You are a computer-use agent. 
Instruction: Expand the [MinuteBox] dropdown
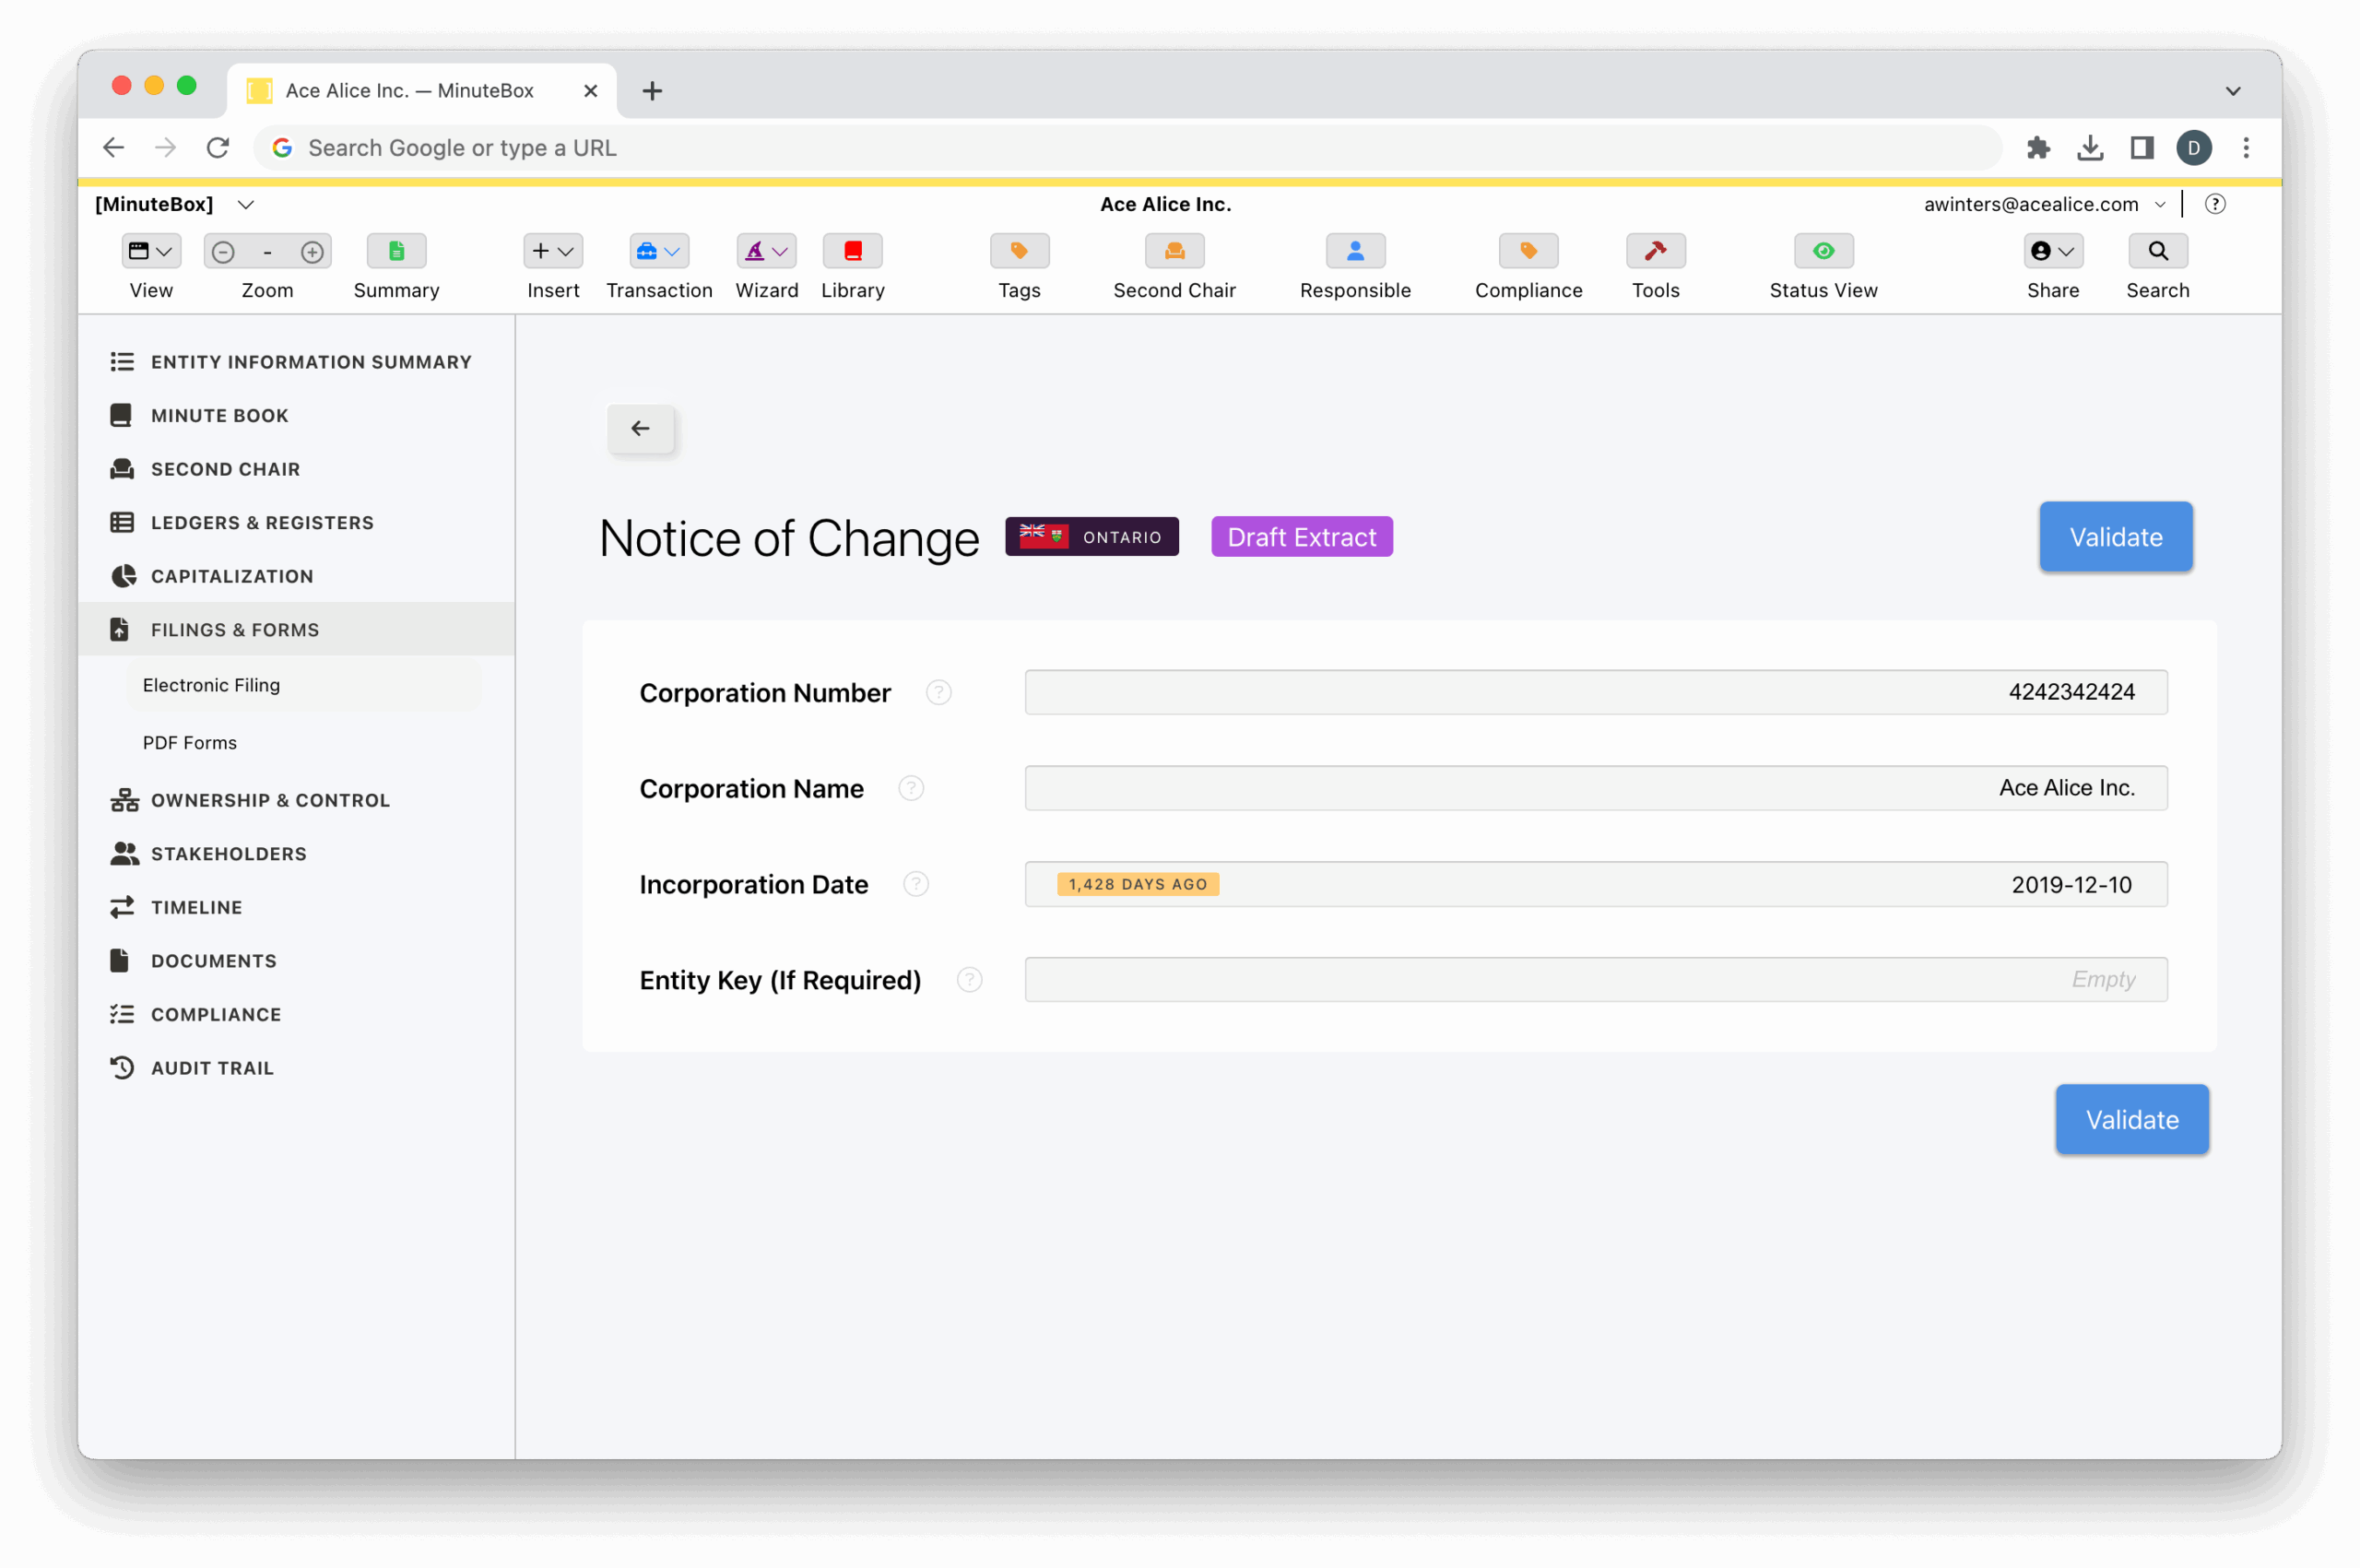tap(245, 204)
